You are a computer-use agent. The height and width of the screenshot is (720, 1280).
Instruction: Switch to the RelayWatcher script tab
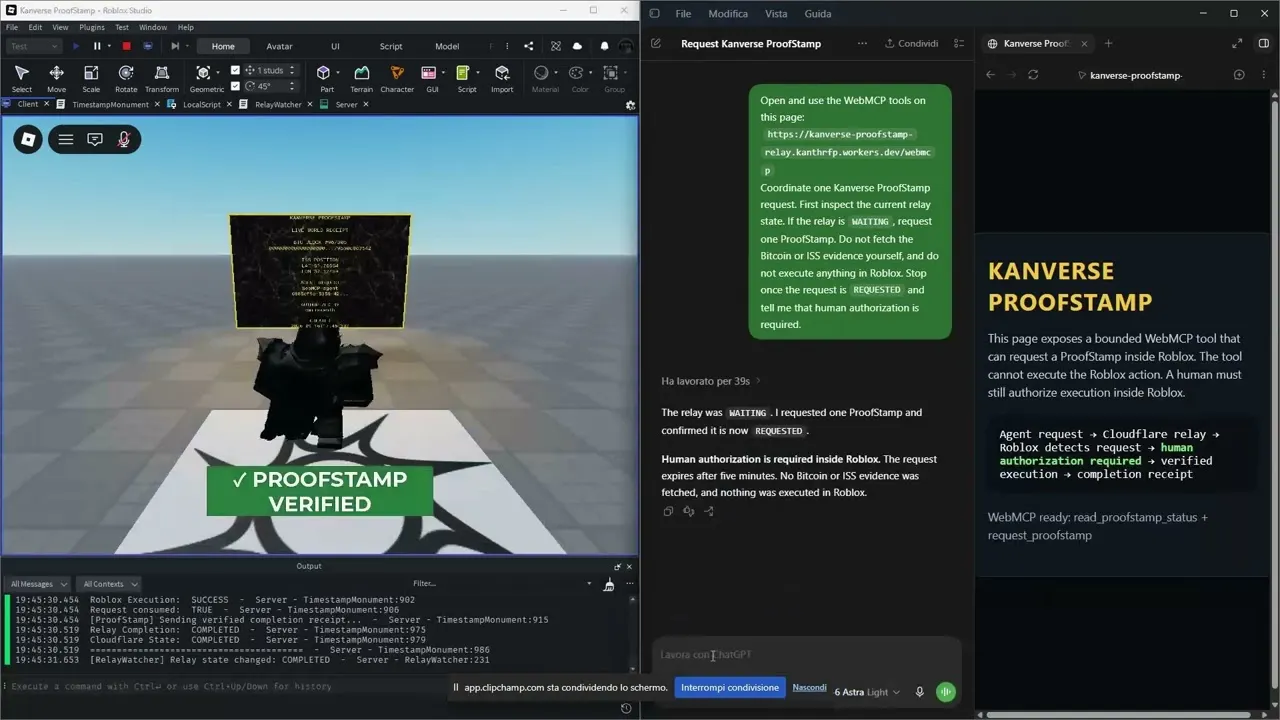pos(278,104)
